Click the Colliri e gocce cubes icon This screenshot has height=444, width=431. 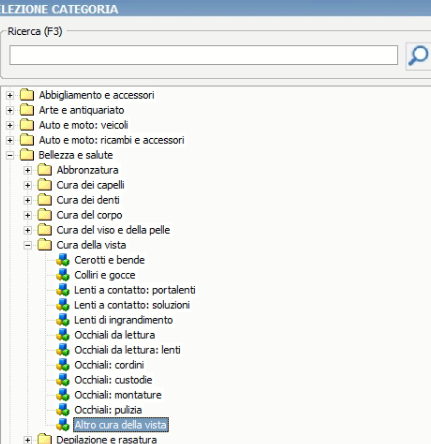coord(63,275)
